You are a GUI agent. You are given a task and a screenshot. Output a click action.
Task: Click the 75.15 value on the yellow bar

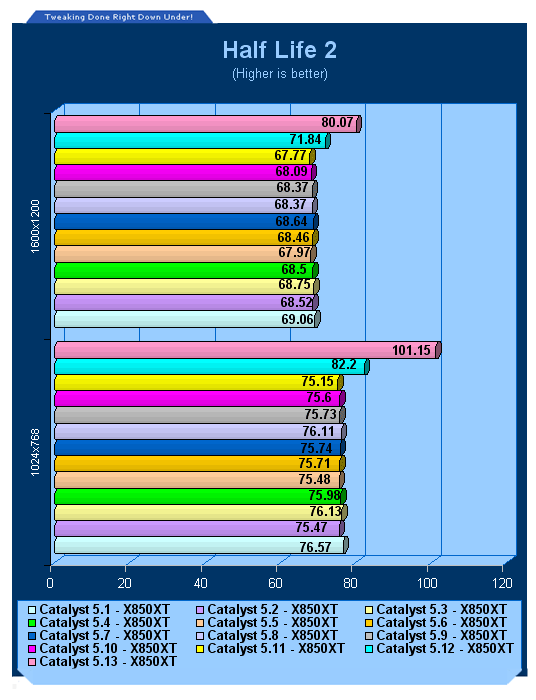pyautogui.click(x=317, y=382)
